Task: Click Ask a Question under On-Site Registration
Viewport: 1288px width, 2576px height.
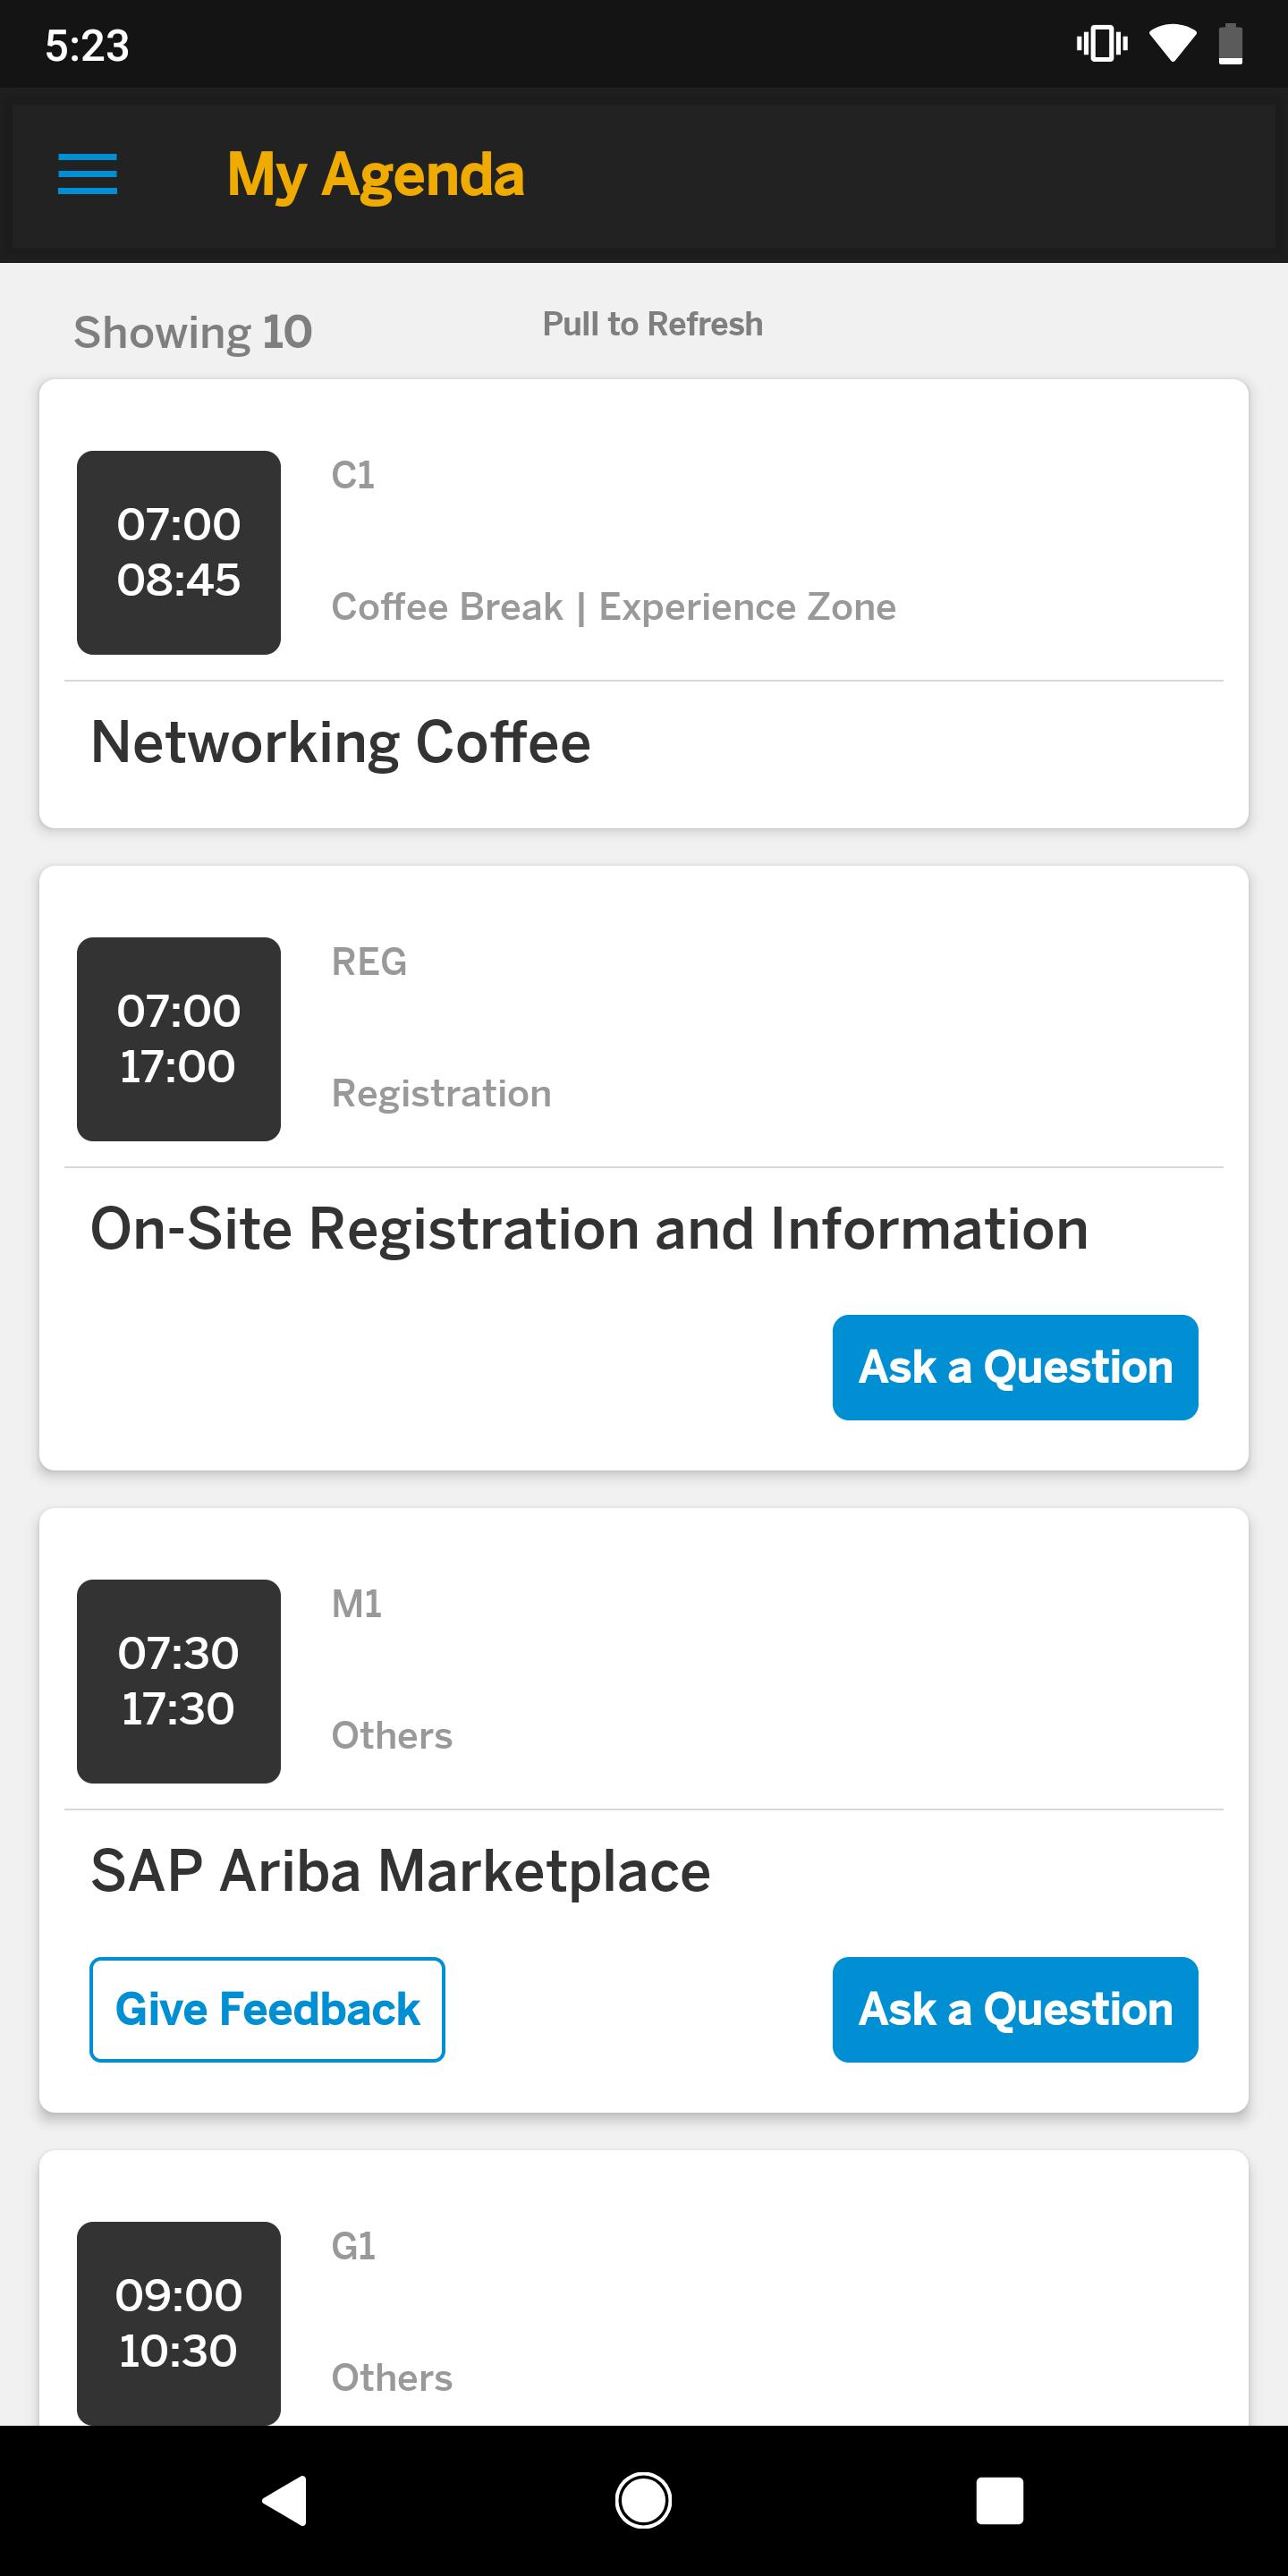Action: tap(1015, 1367)
